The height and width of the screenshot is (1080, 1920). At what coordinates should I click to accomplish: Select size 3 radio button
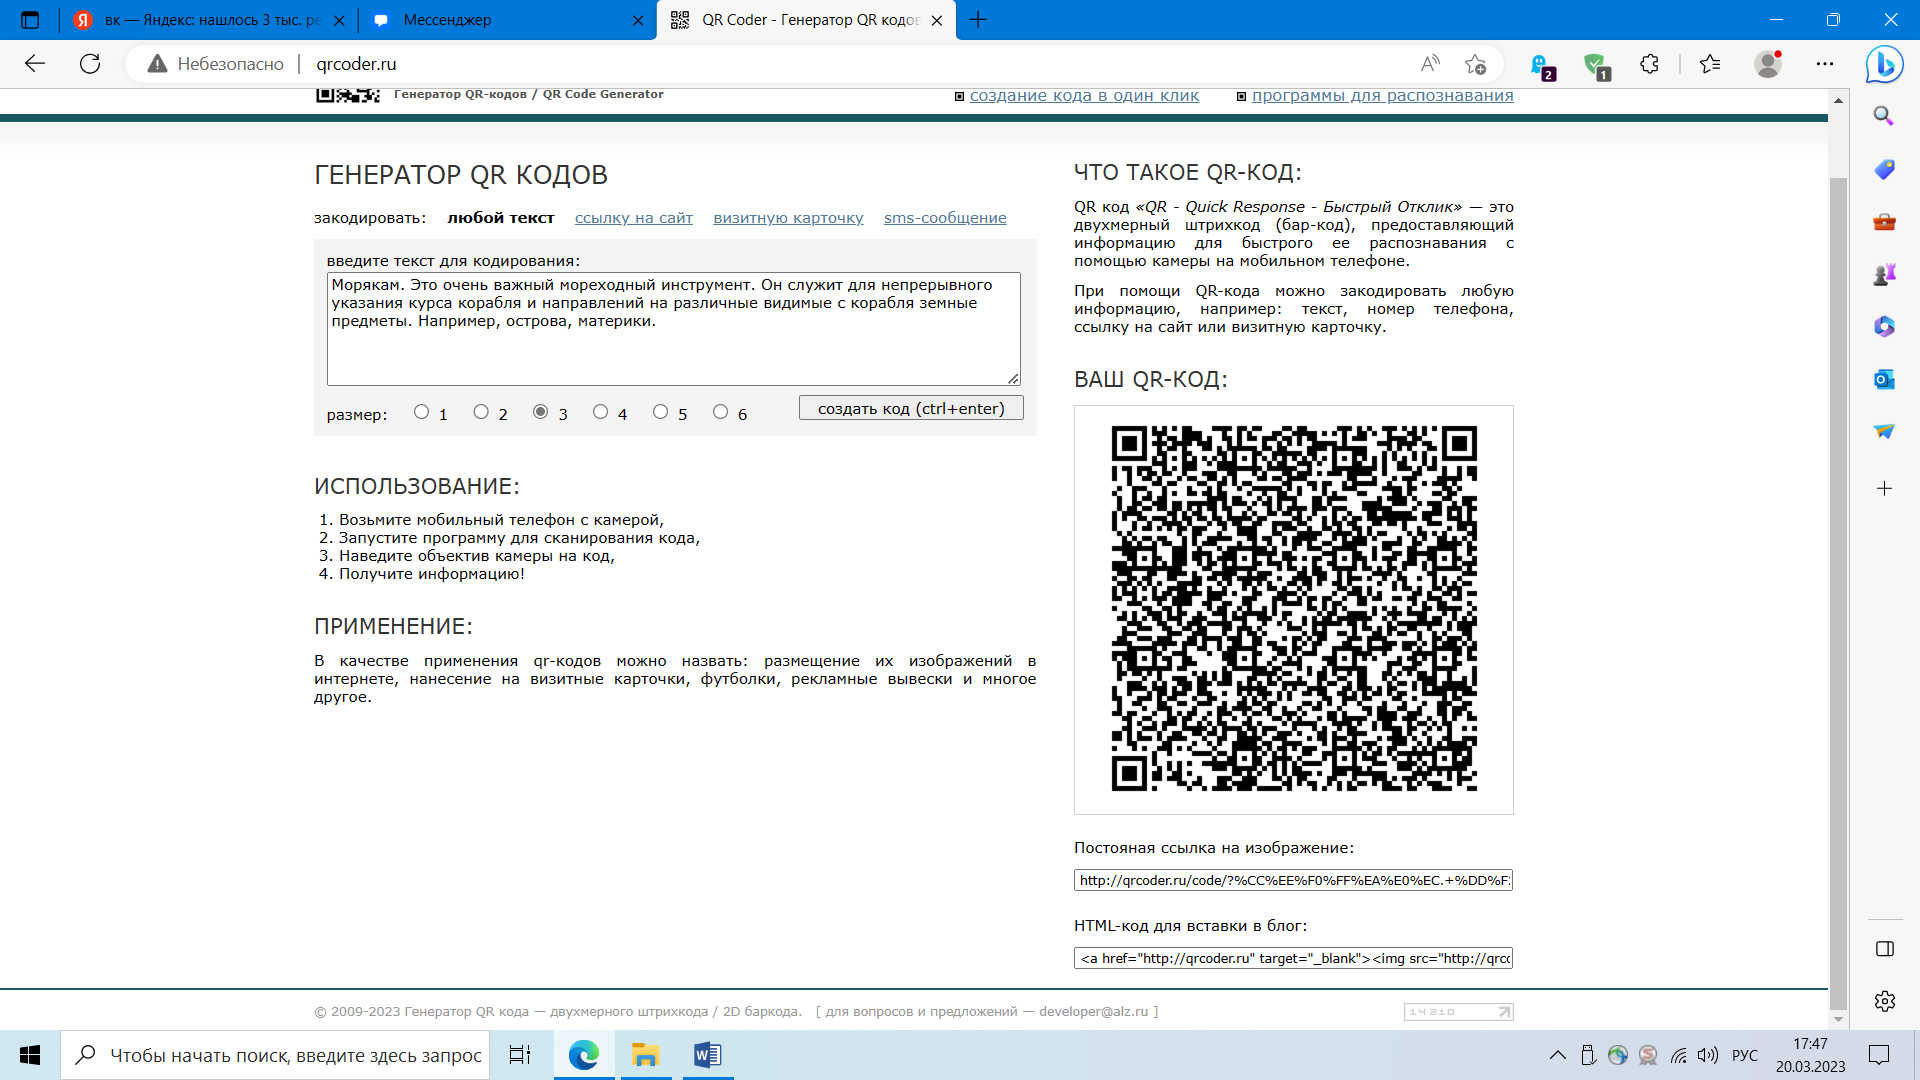[x=540, y=412]
